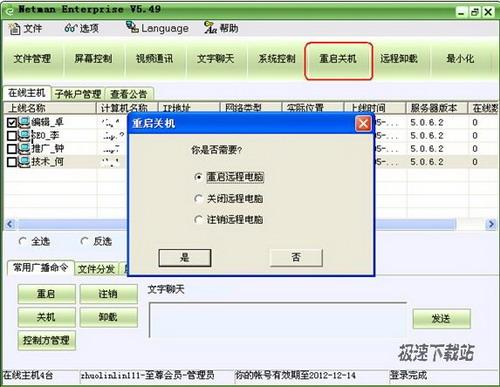
Task: Click the Language menu icon
Action: click(132, 27)
